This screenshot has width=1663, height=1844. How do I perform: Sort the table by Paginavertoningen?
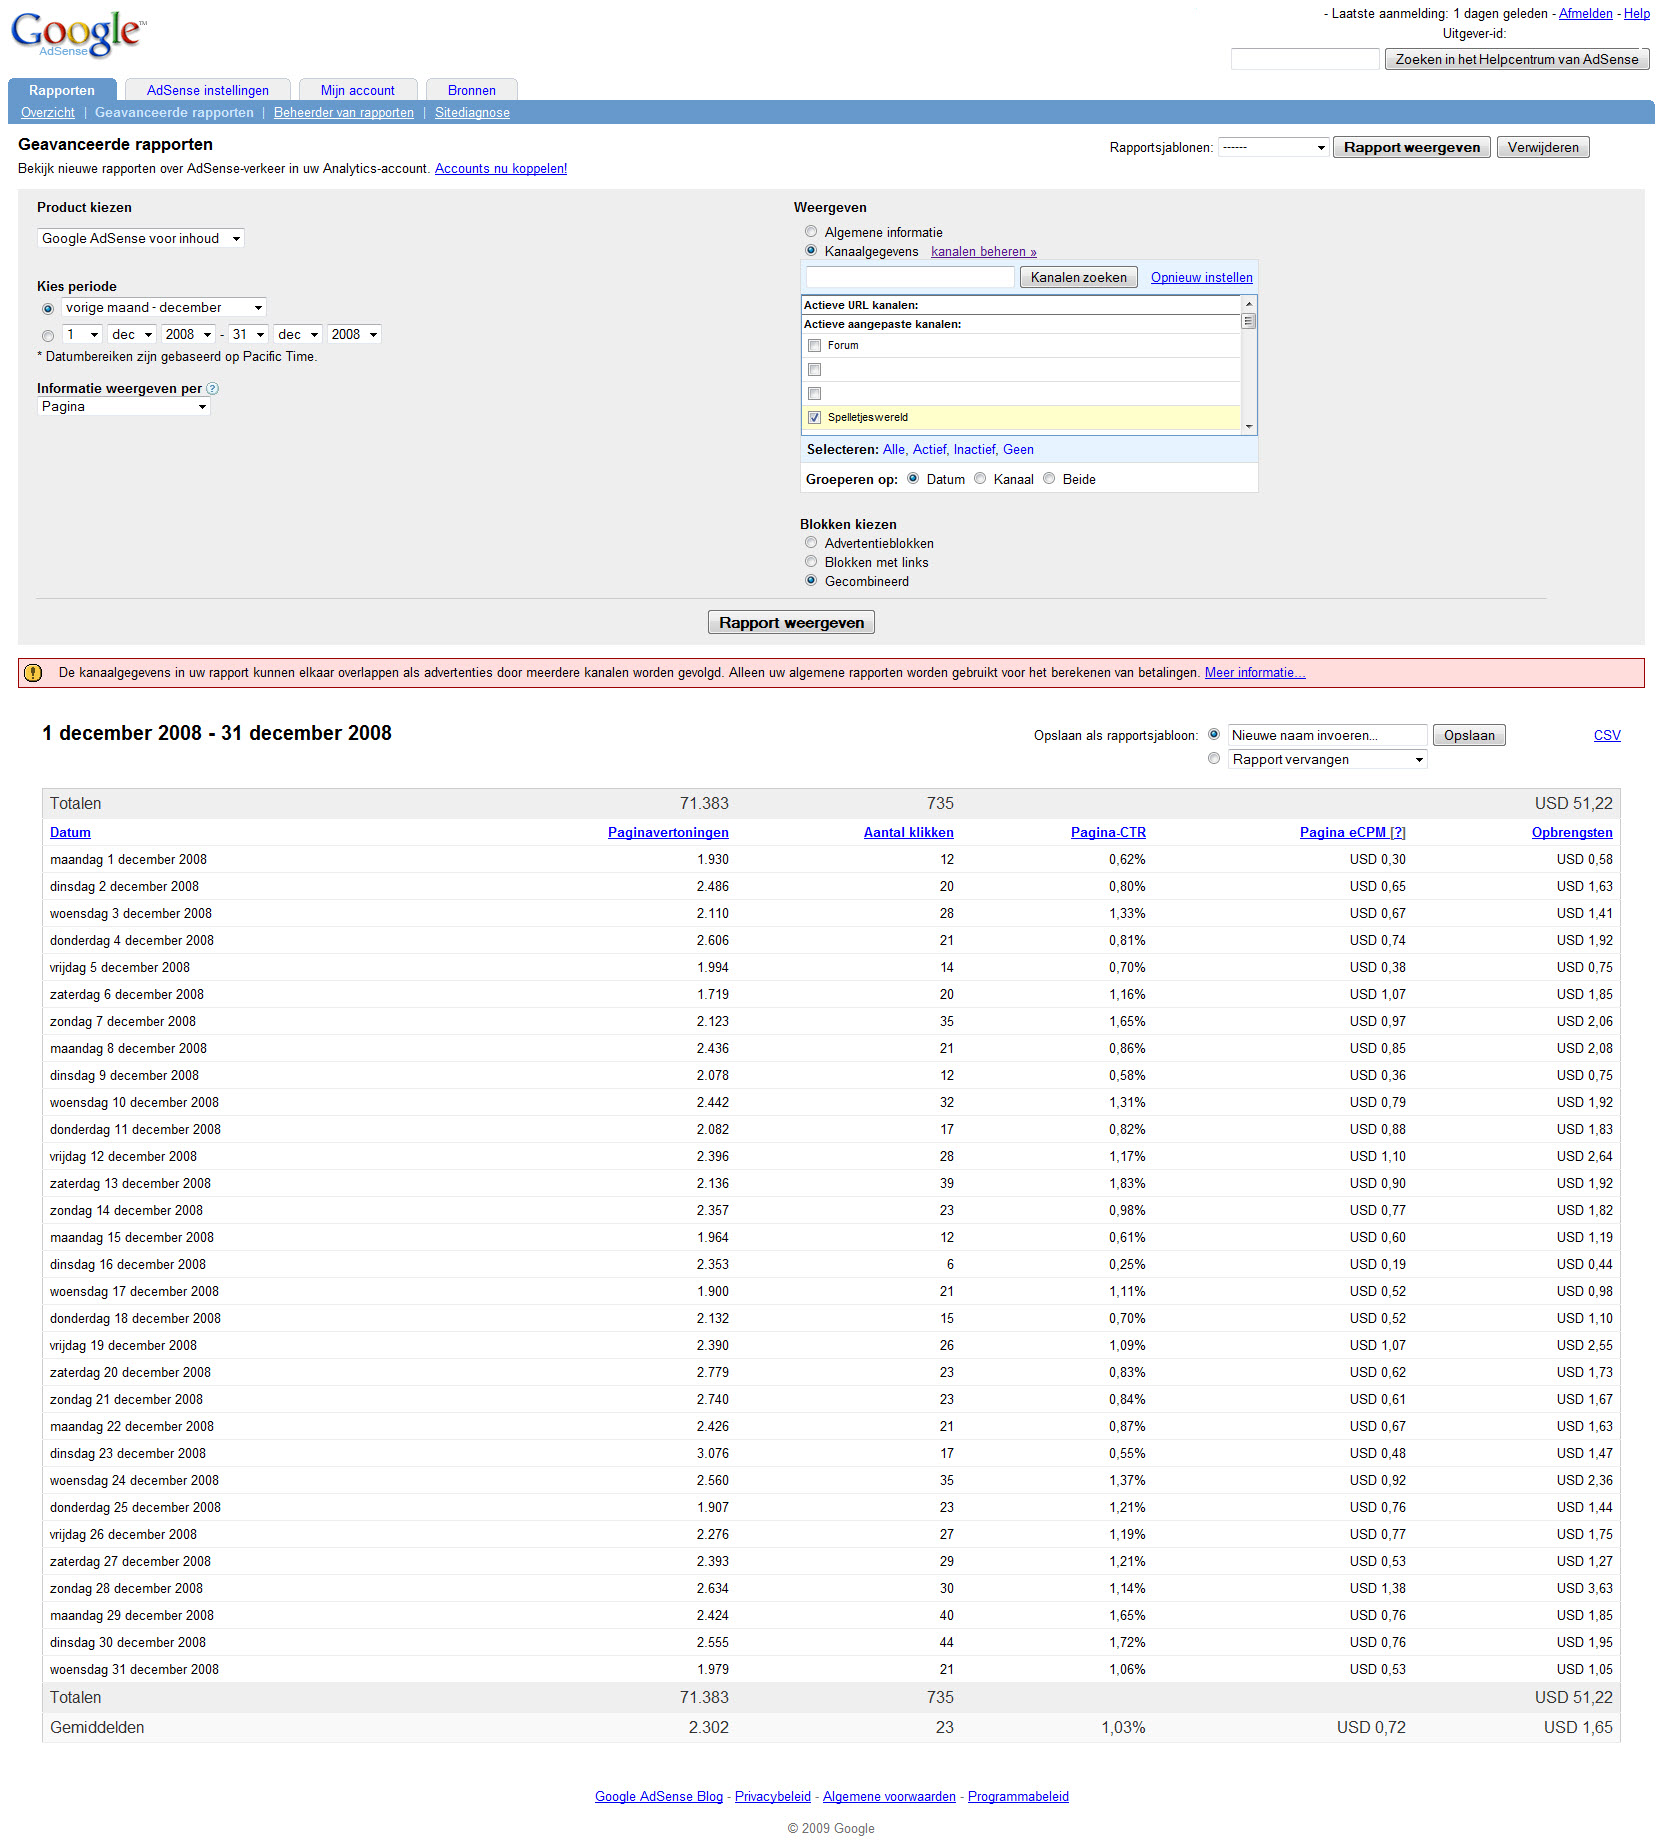click(668, 833)
